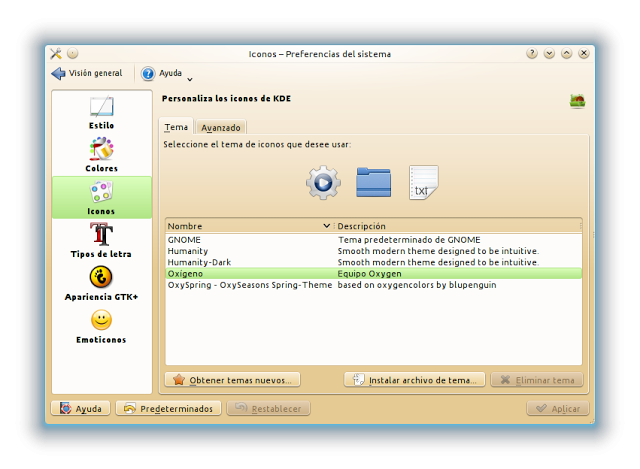Select the Tema tab

176,128
